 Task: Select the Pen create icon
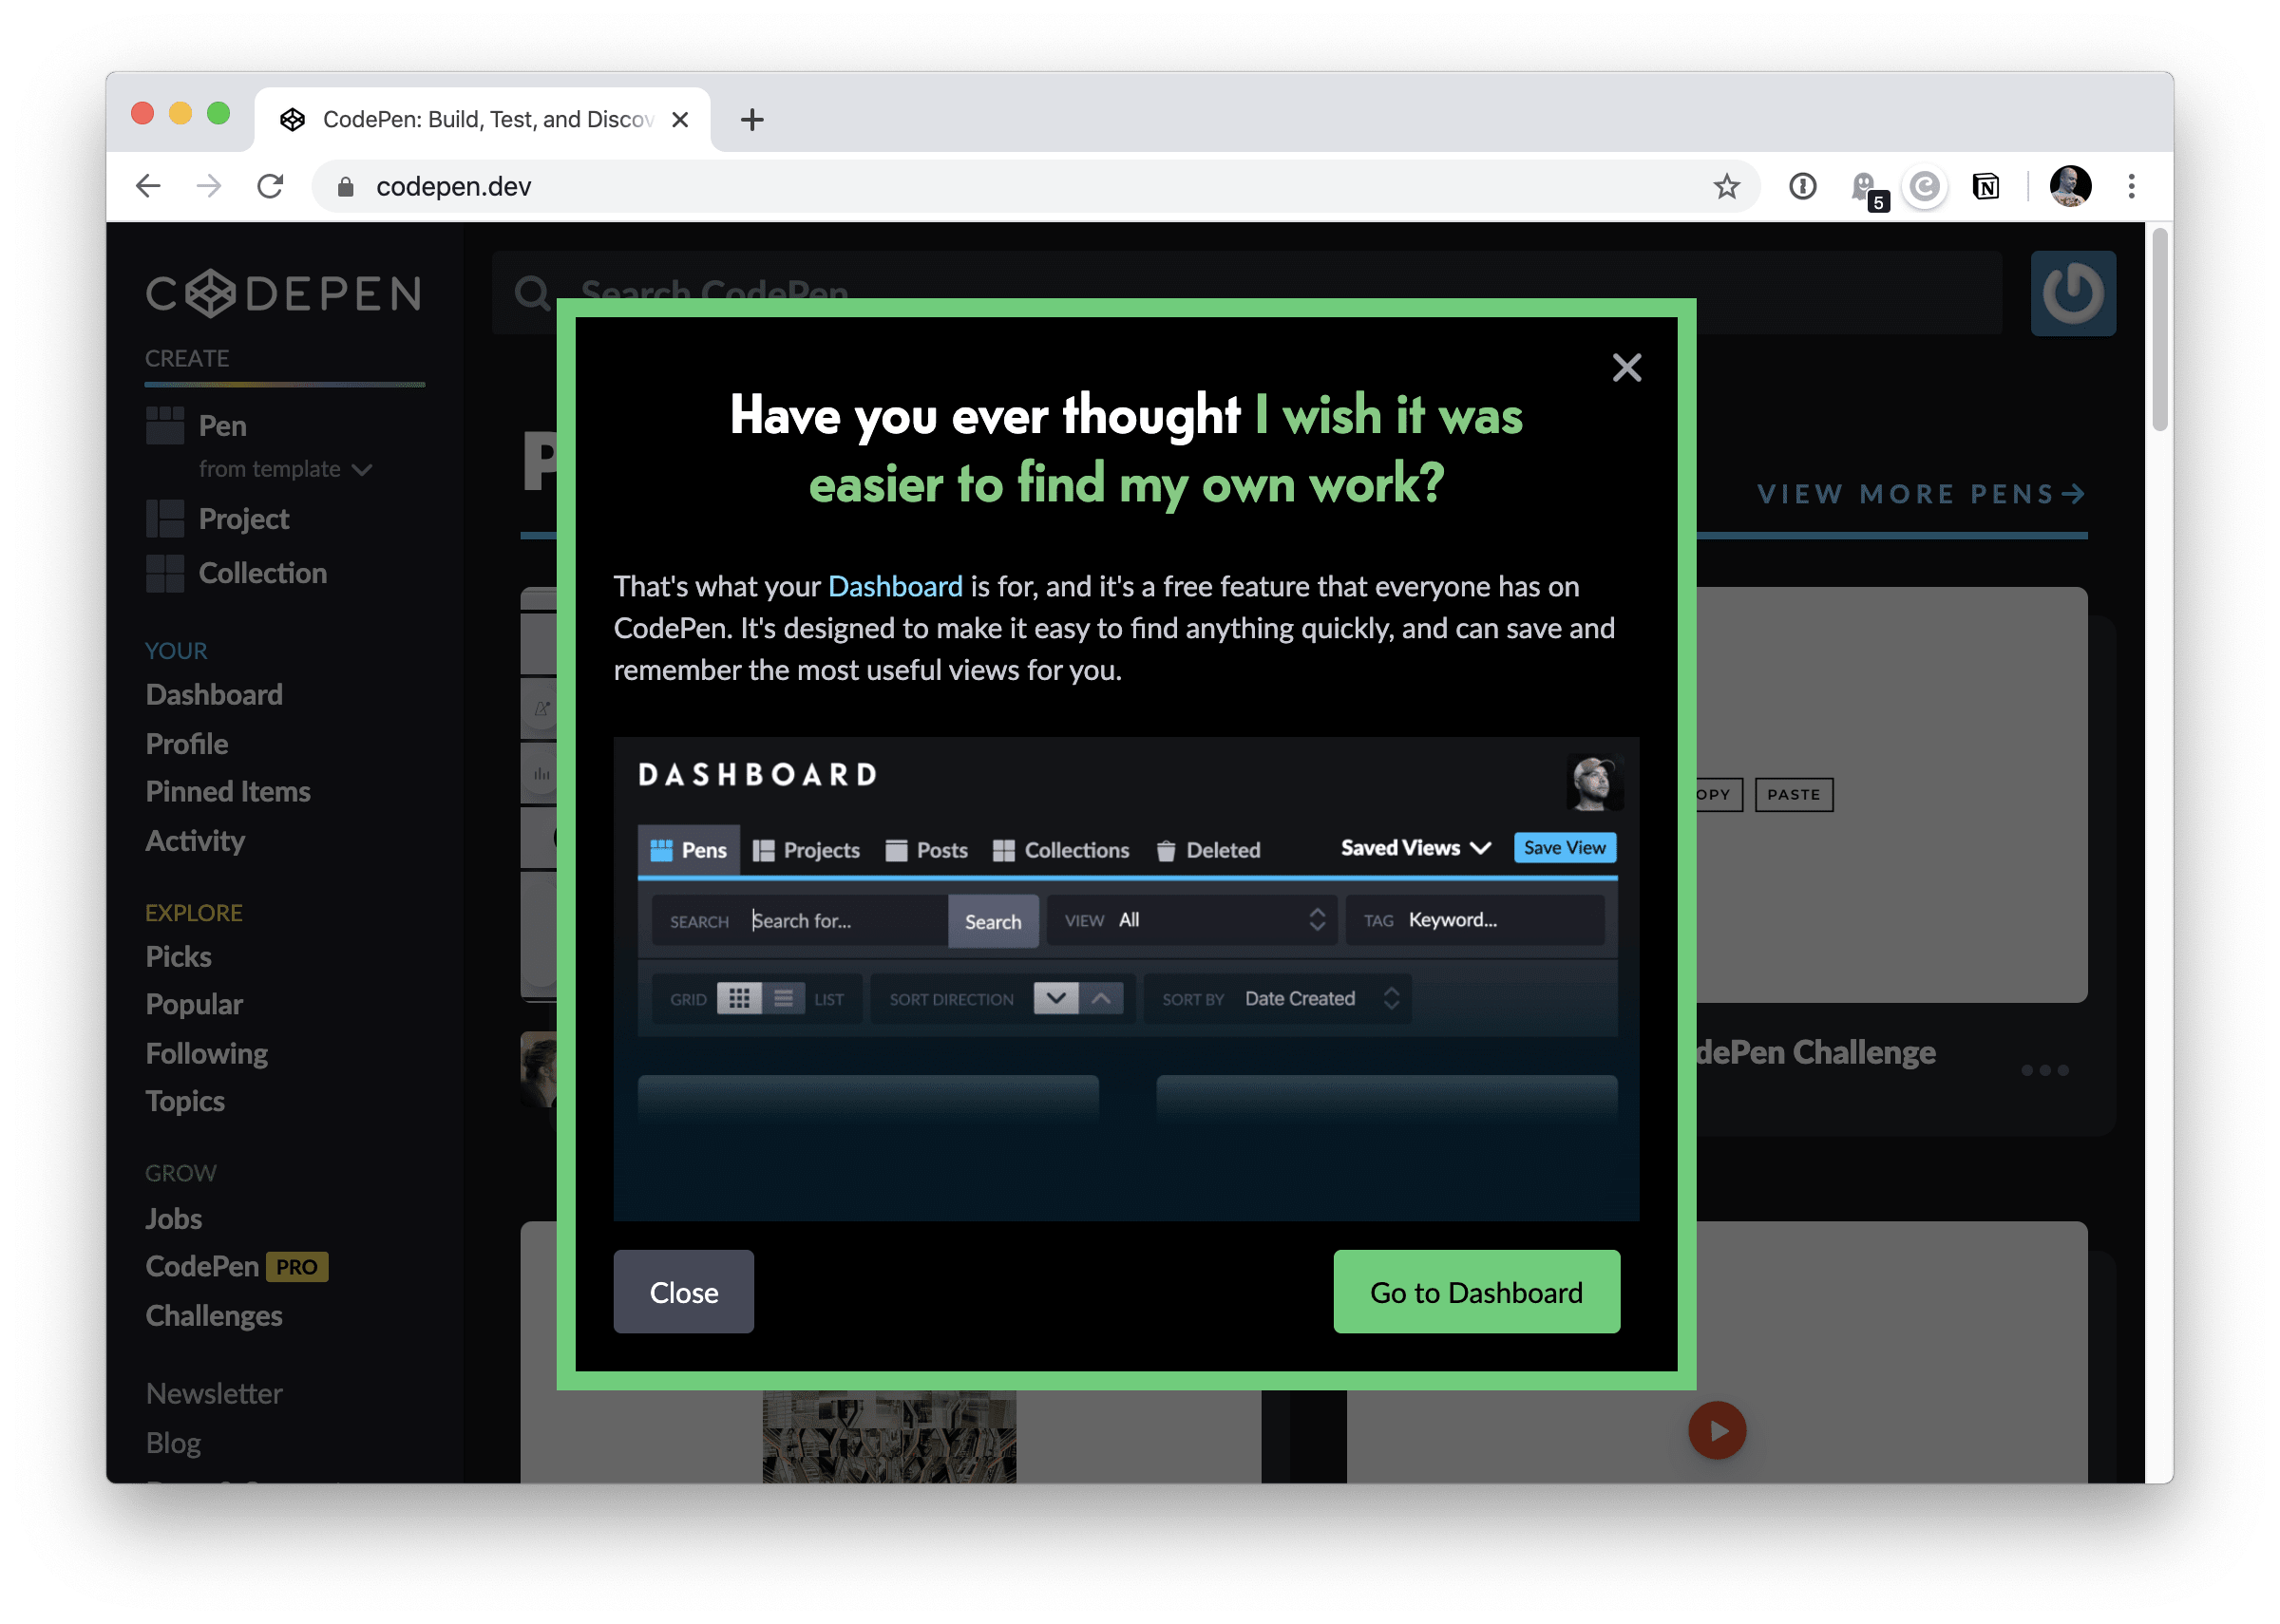[166, 426]
